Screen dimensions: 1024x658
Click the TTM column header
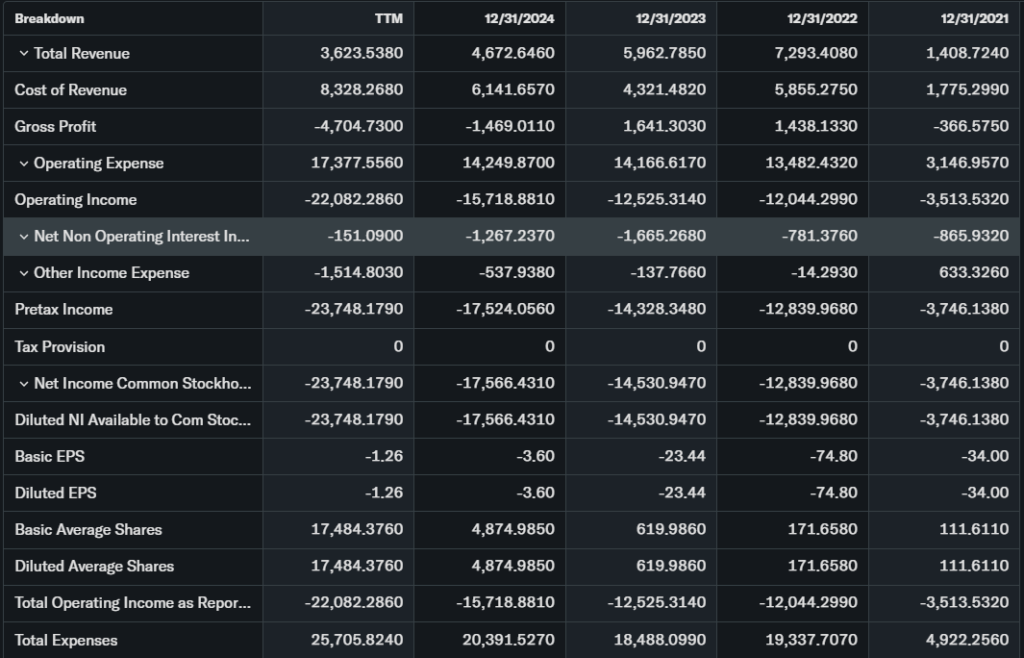click(389, 18)
